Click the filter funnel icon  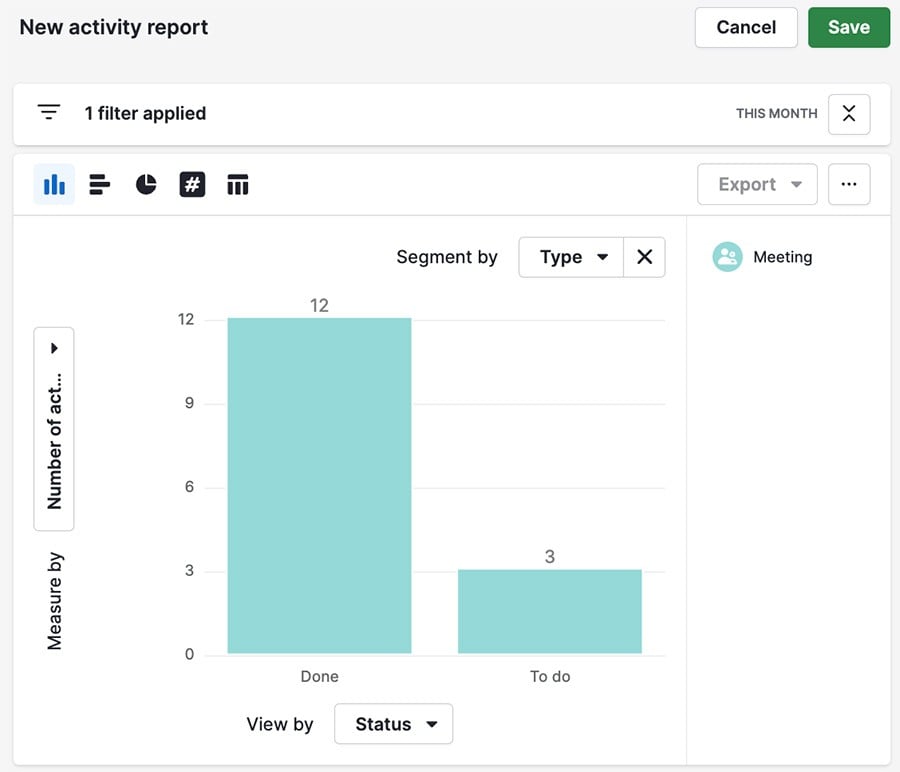pyautogui.click(x=48, y=112)
